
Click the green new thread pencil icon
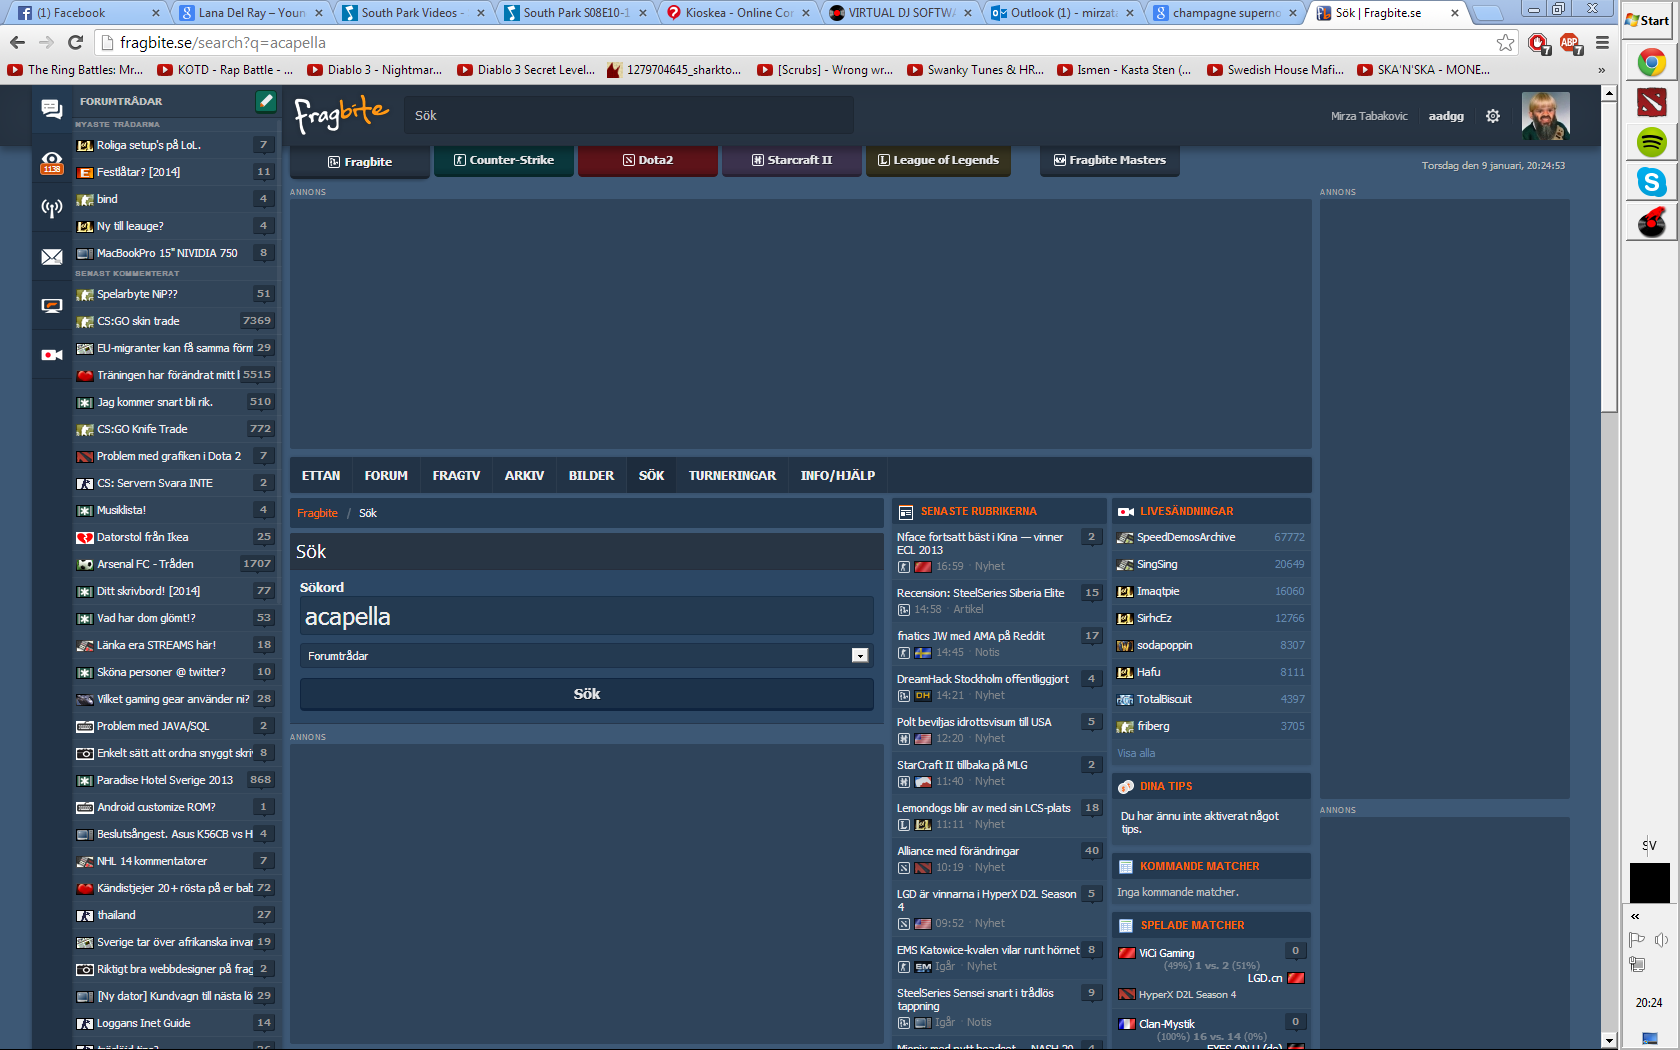(x=265, y=101)
